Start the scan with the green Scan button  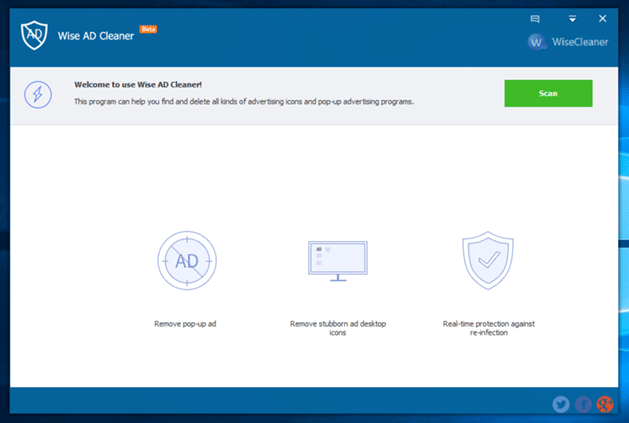pos(548,93)
